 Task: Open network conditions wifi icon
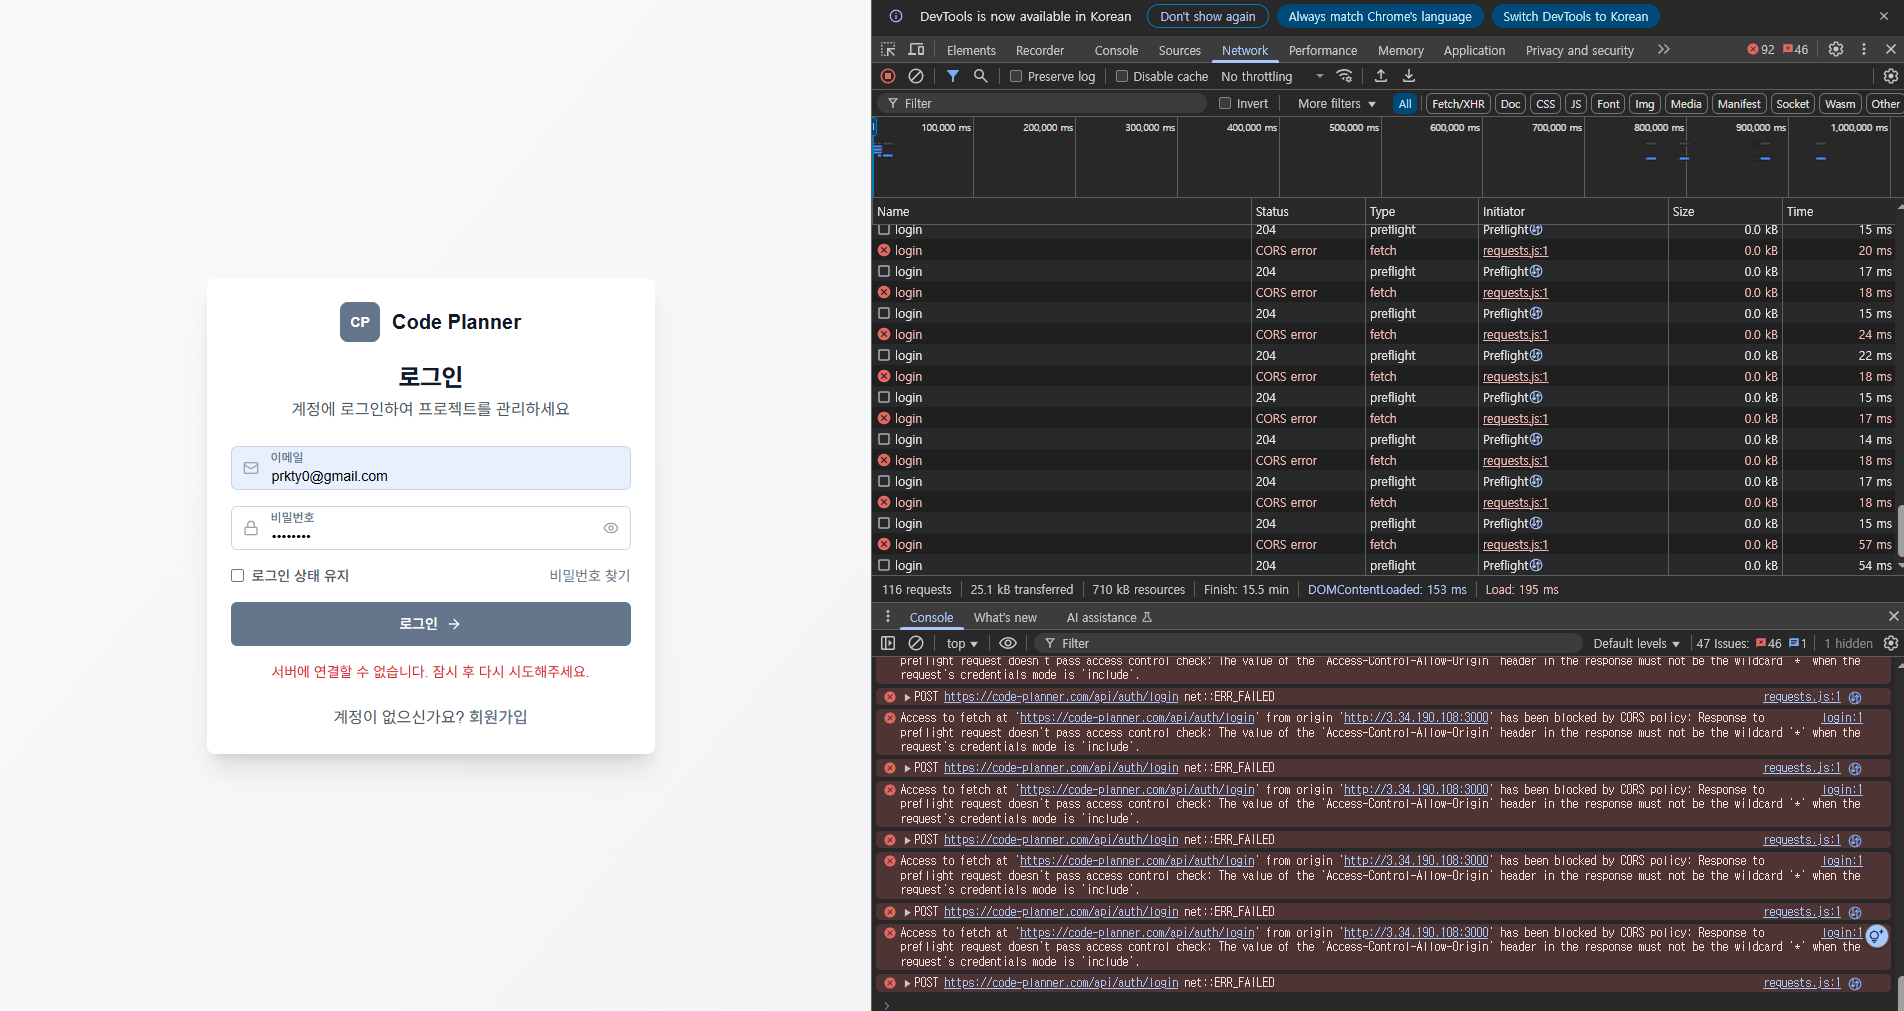tap(1345, 76)
